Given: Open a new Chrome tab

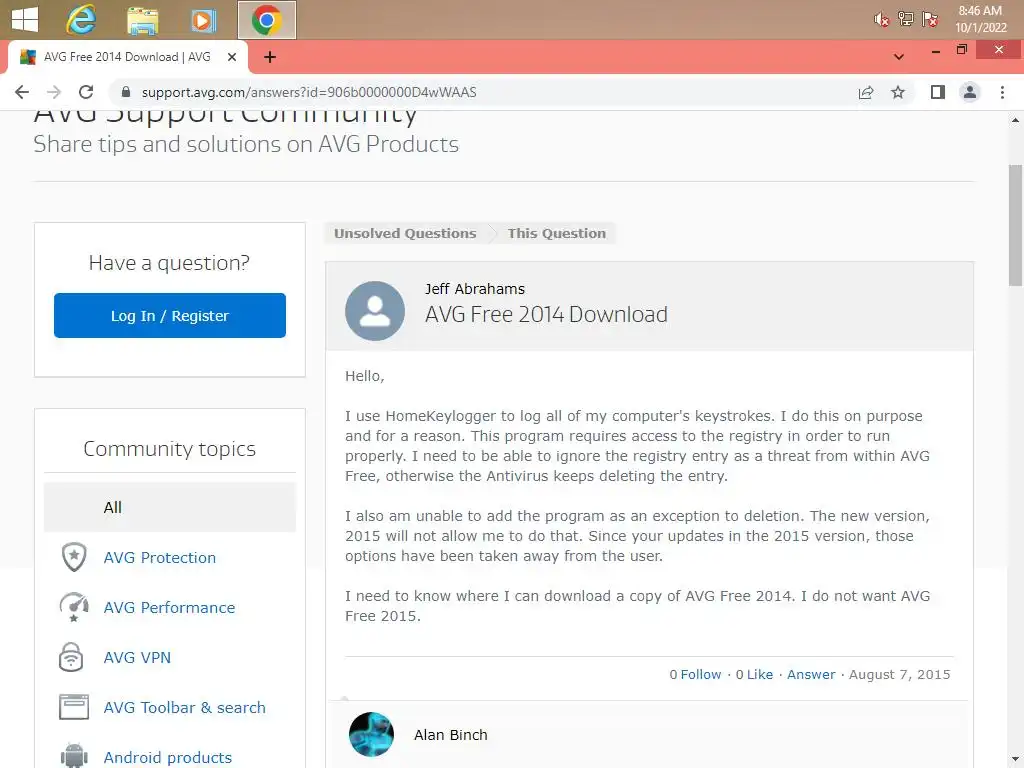Looking at the screenshot, I should coord(270,57).
